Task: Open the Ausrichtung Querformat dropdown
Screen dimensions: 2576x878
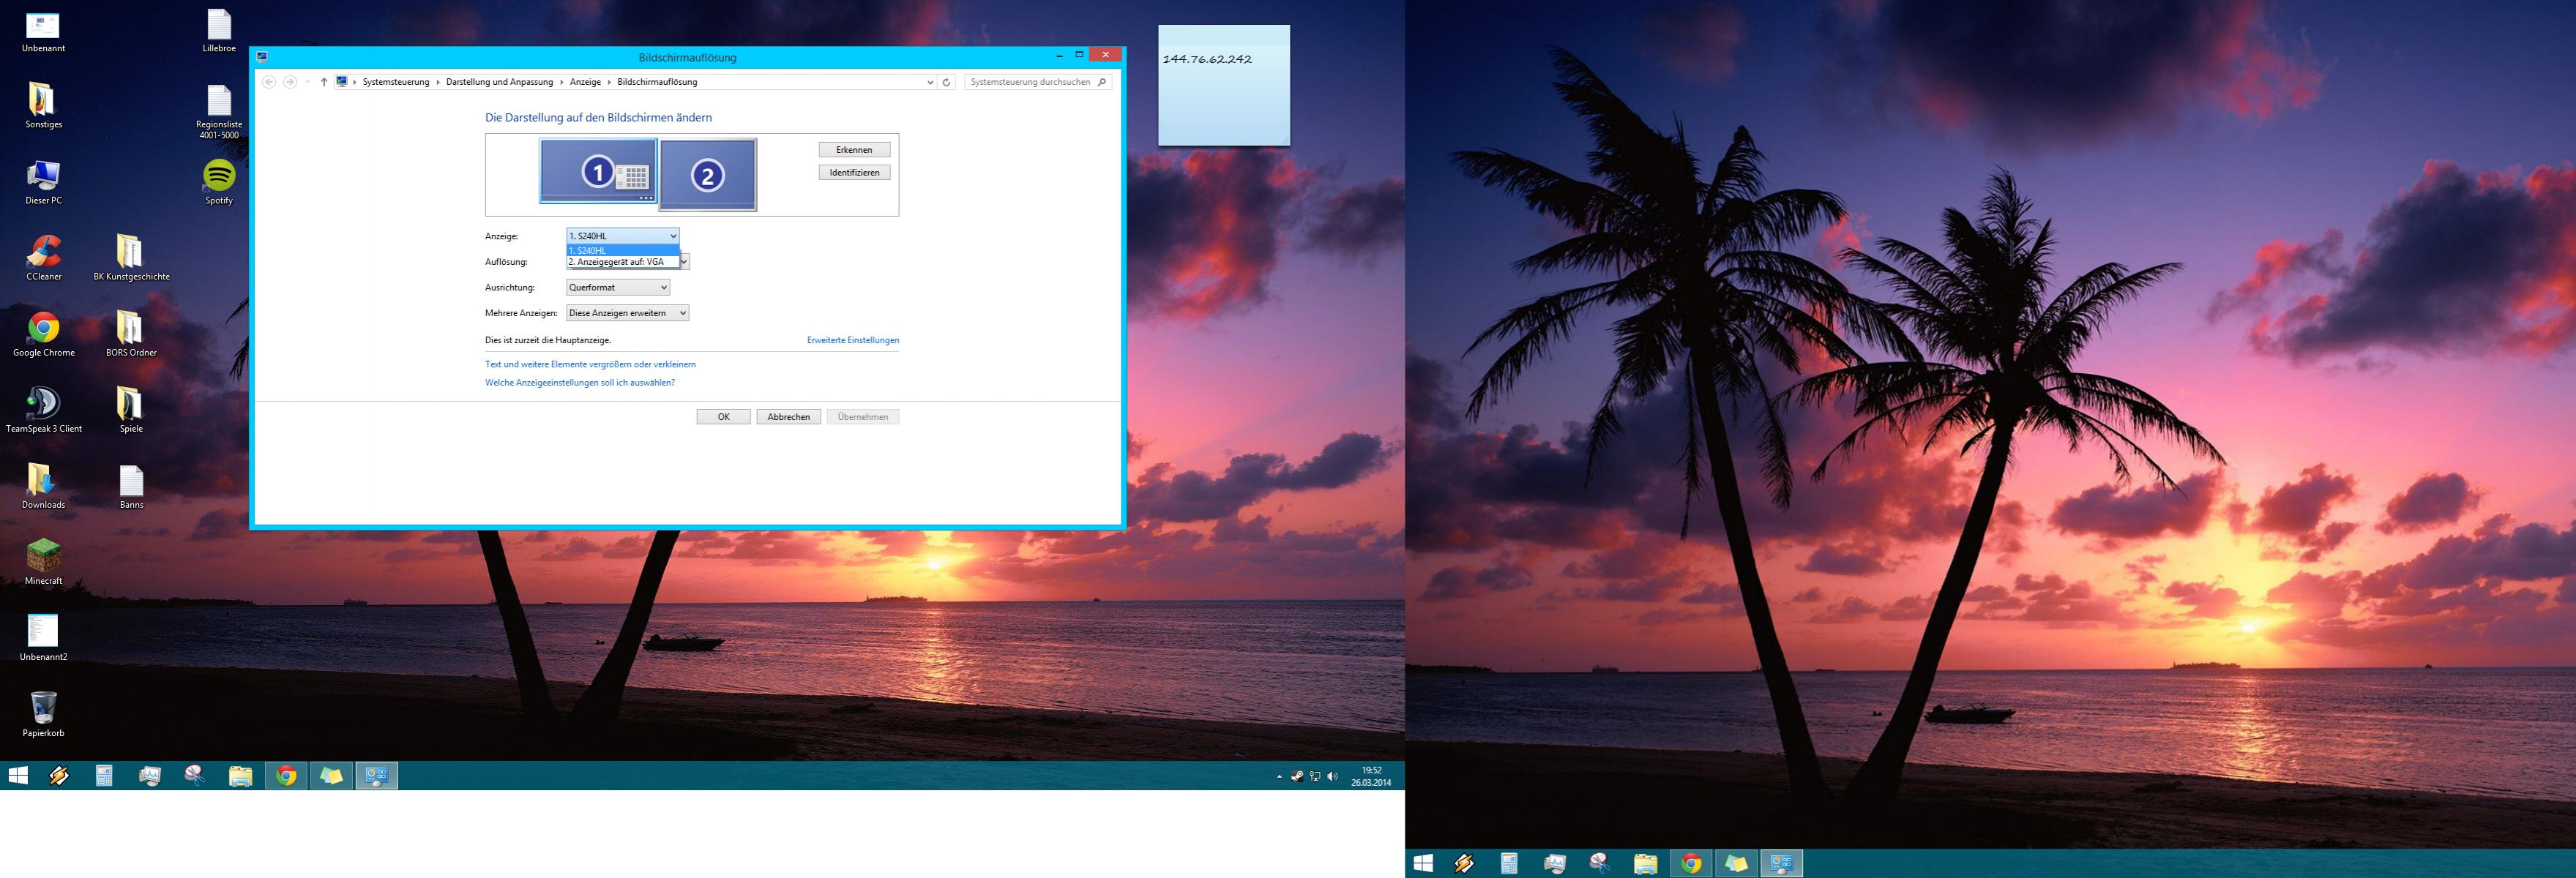Action: tap(617, 287)
